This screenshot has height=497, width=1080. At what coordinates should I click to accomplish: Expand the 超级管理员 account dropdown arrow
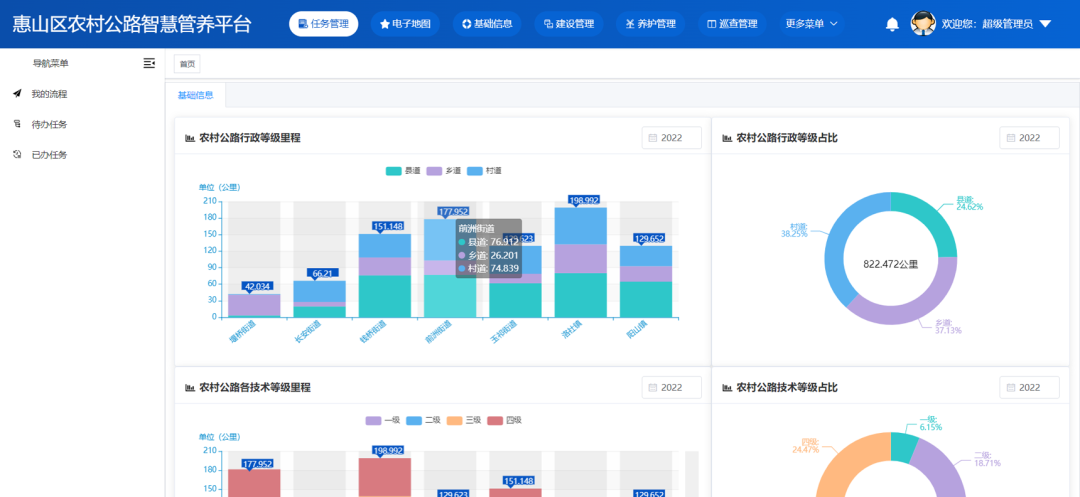click(x=1045, y=24)
